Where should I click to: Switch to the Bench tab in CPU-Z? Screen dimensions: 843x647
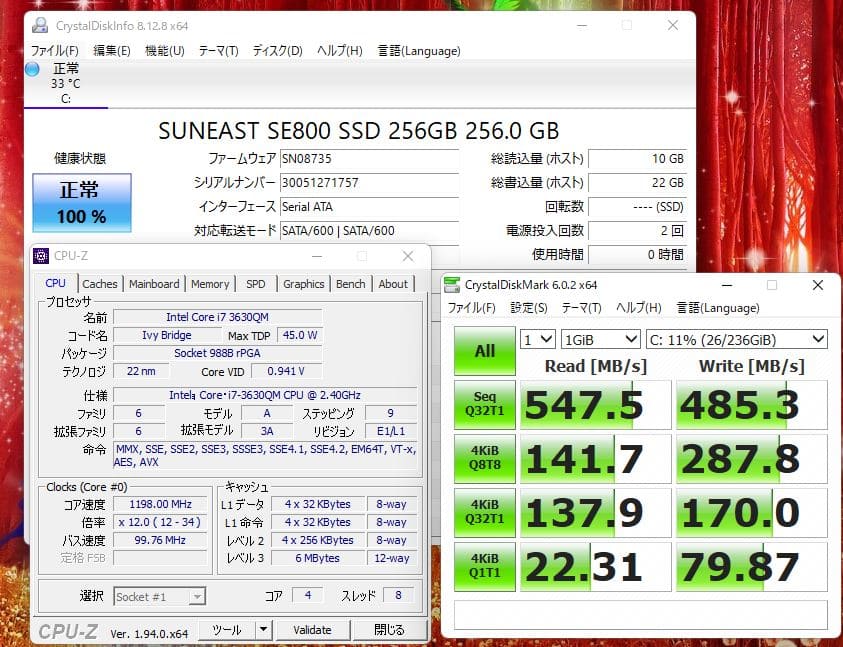click(351, 284)
